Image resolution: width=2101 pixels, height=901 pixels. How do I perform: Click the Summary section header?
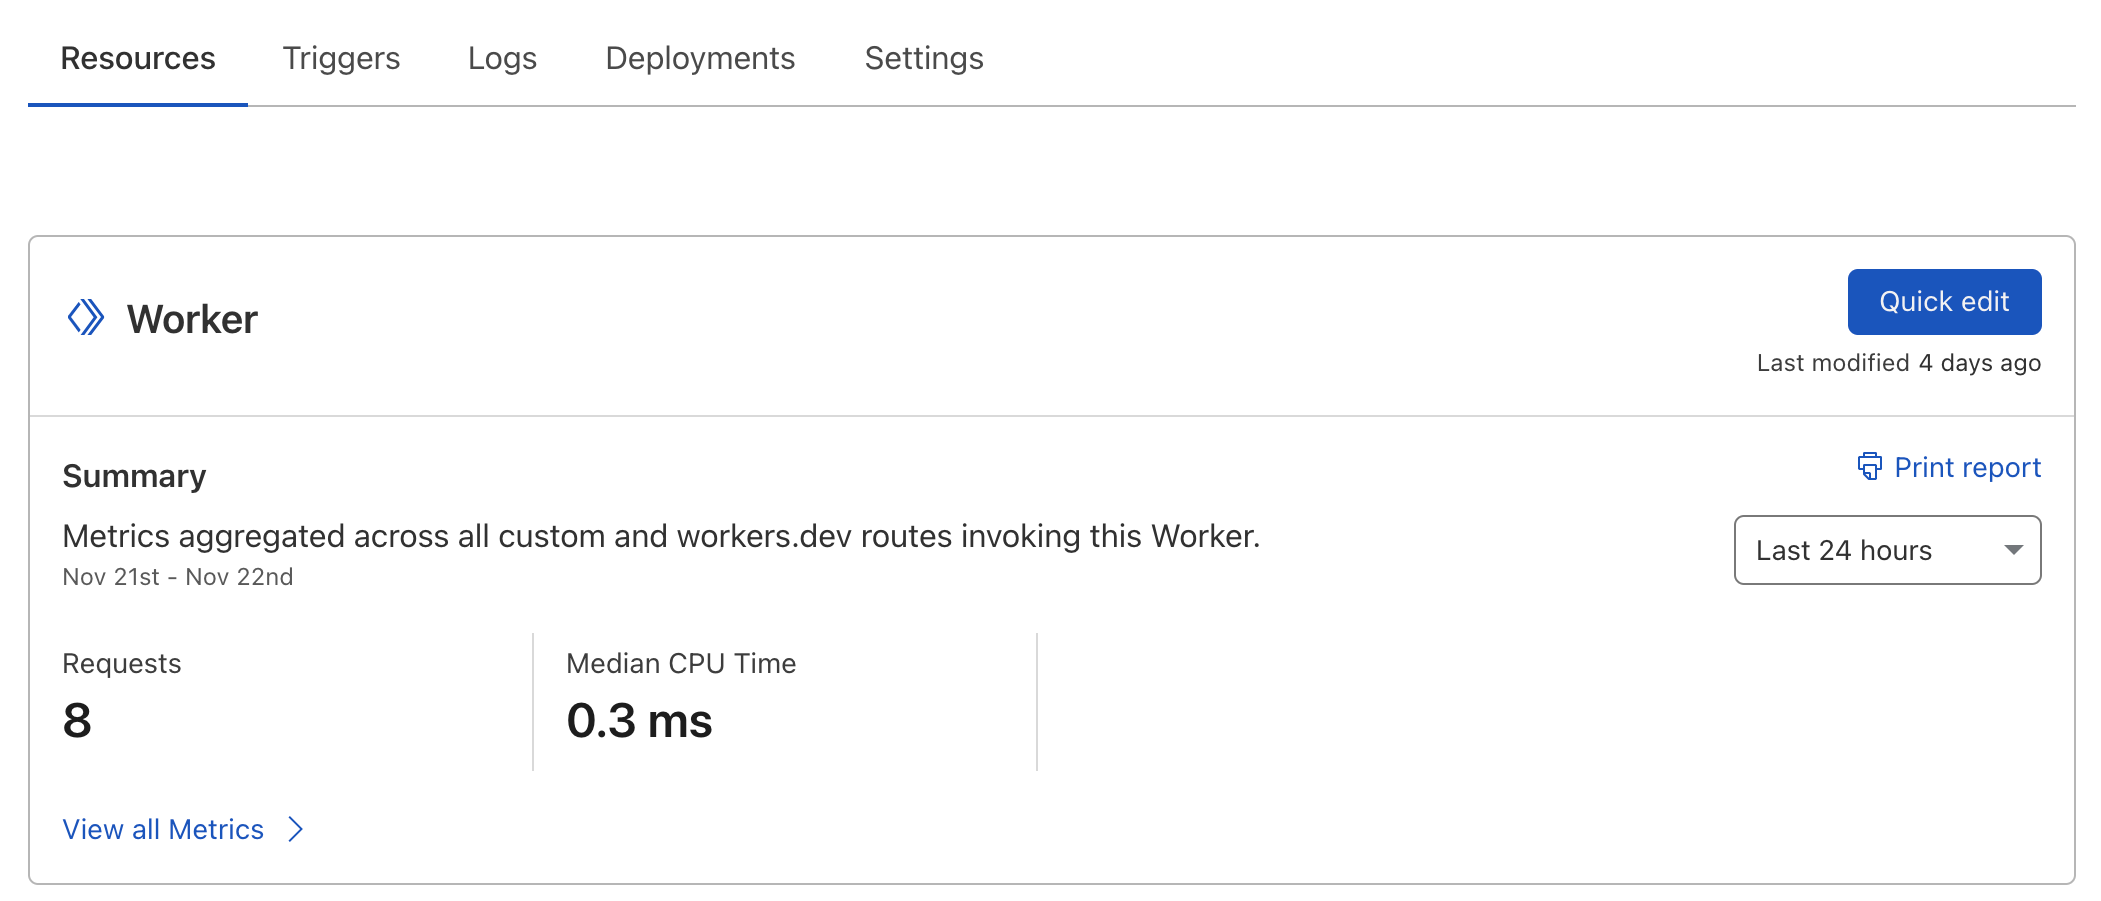click(134, 475)
